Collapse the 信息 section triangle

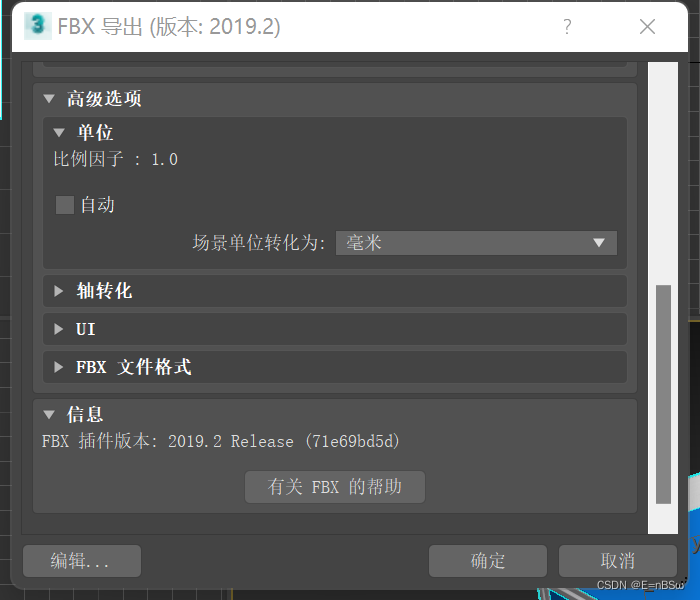click(x=49, y=415)
